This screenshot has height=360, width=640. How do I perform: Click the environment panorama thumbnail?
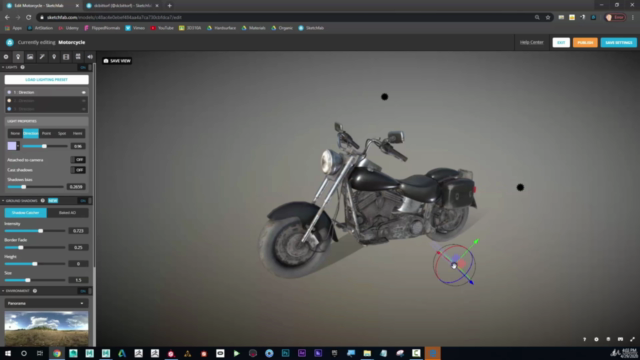coord(47,329)
